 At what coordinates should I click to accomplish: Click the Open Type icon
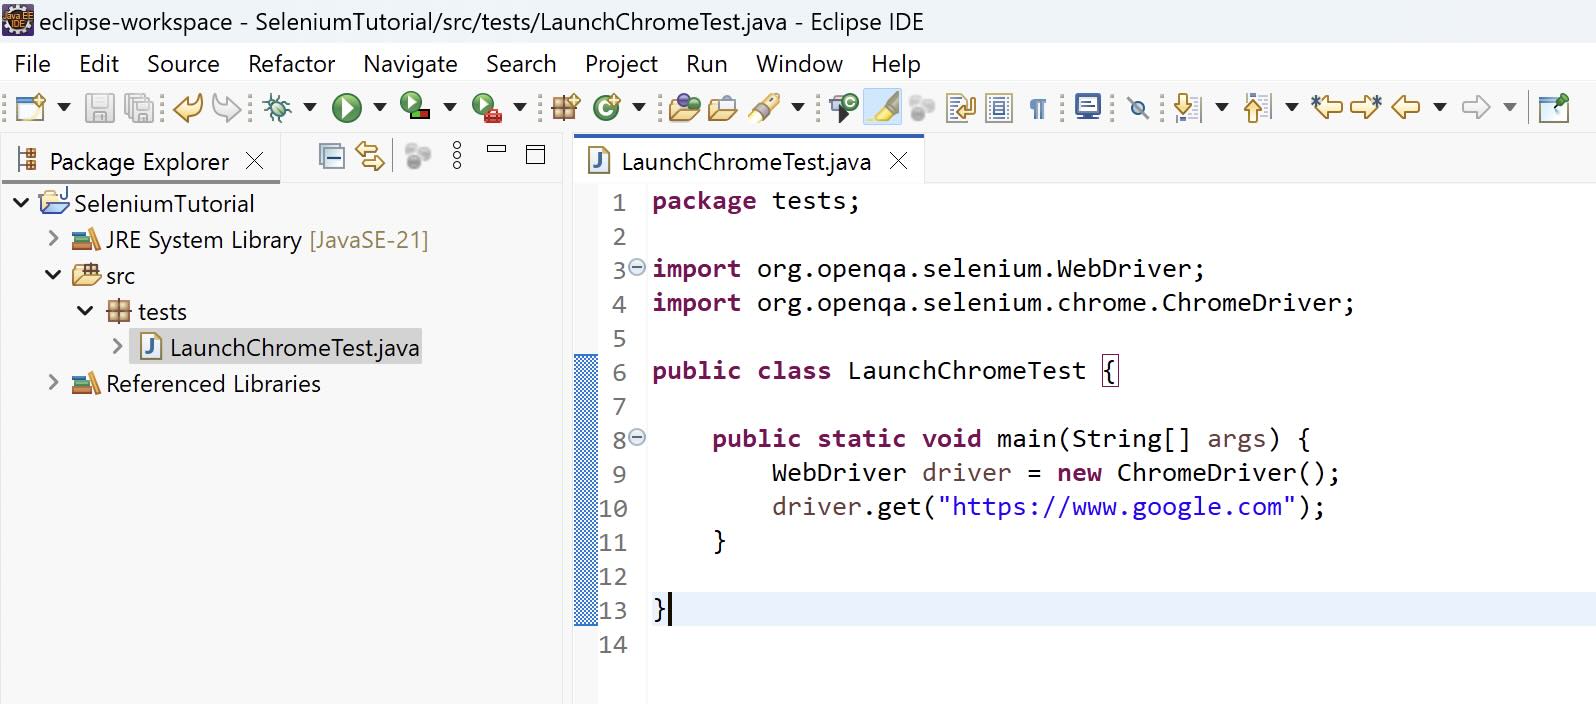point(685,107)
